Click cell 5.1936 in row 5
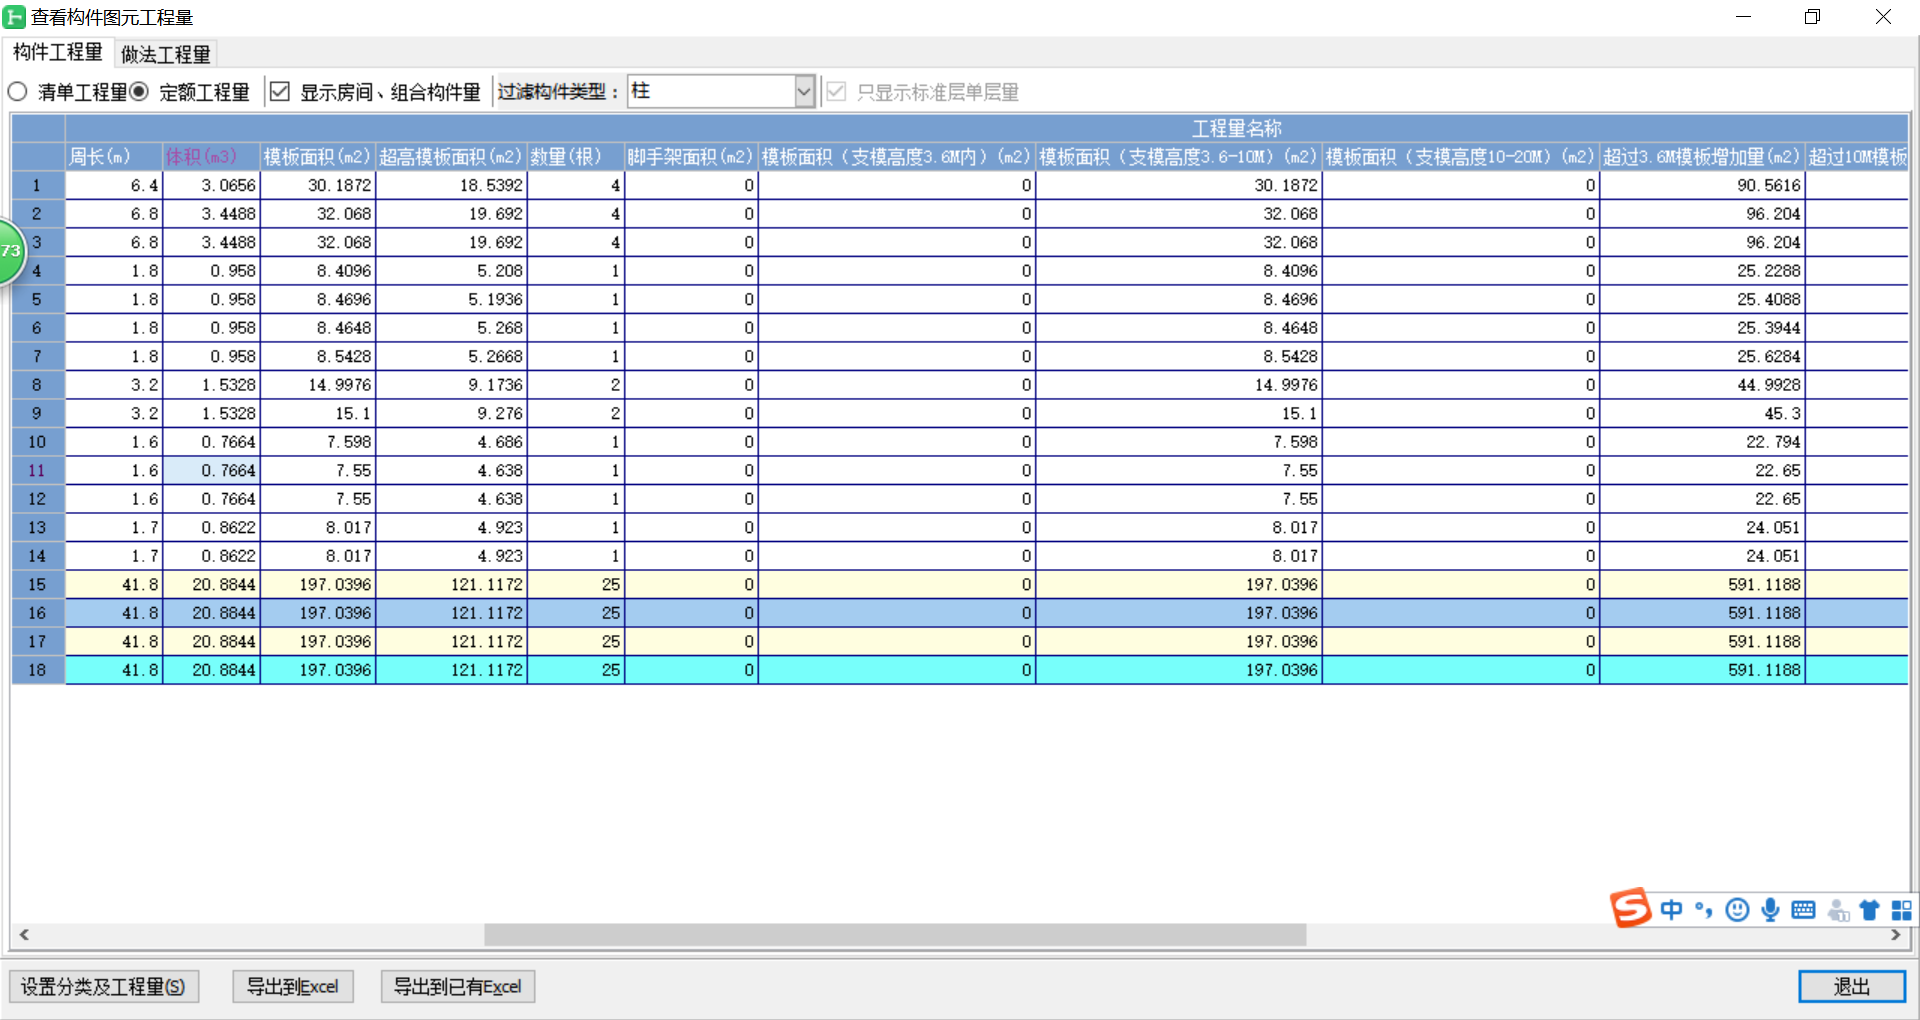The height and width of the screenshot is (1020, 1920). click(451, 299)
